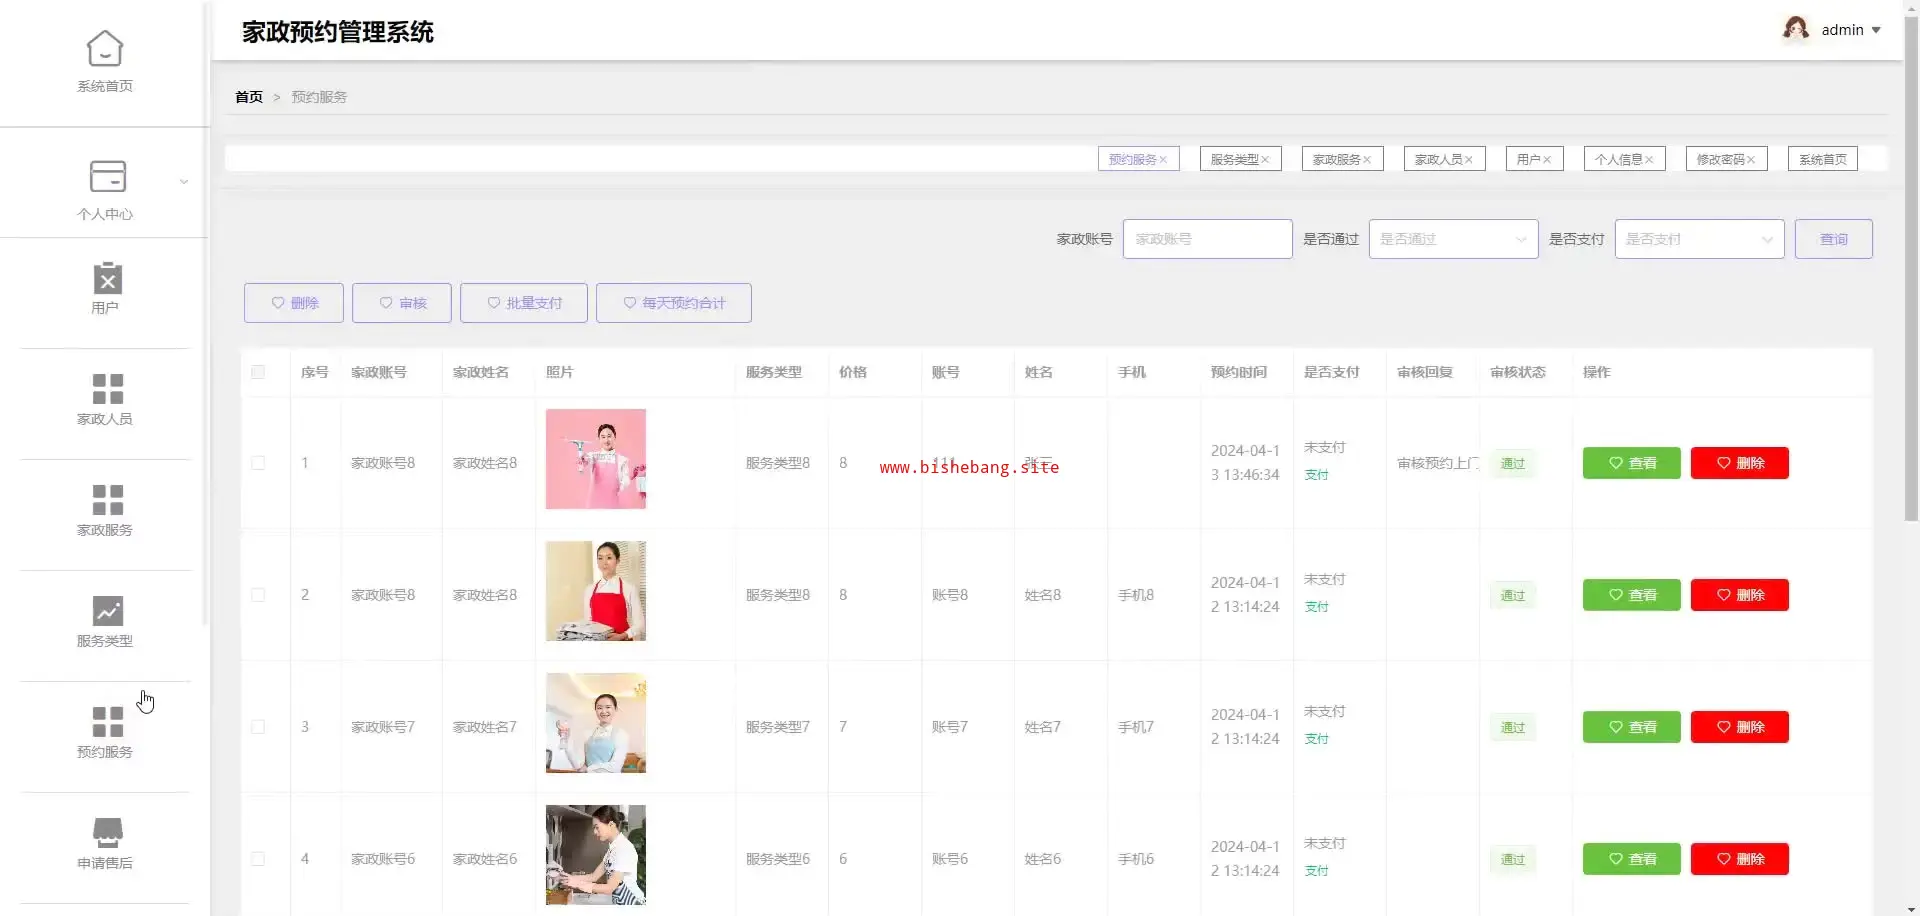
Task: Click the 支付 link in row 2
Action: [x=1317, y=607]
